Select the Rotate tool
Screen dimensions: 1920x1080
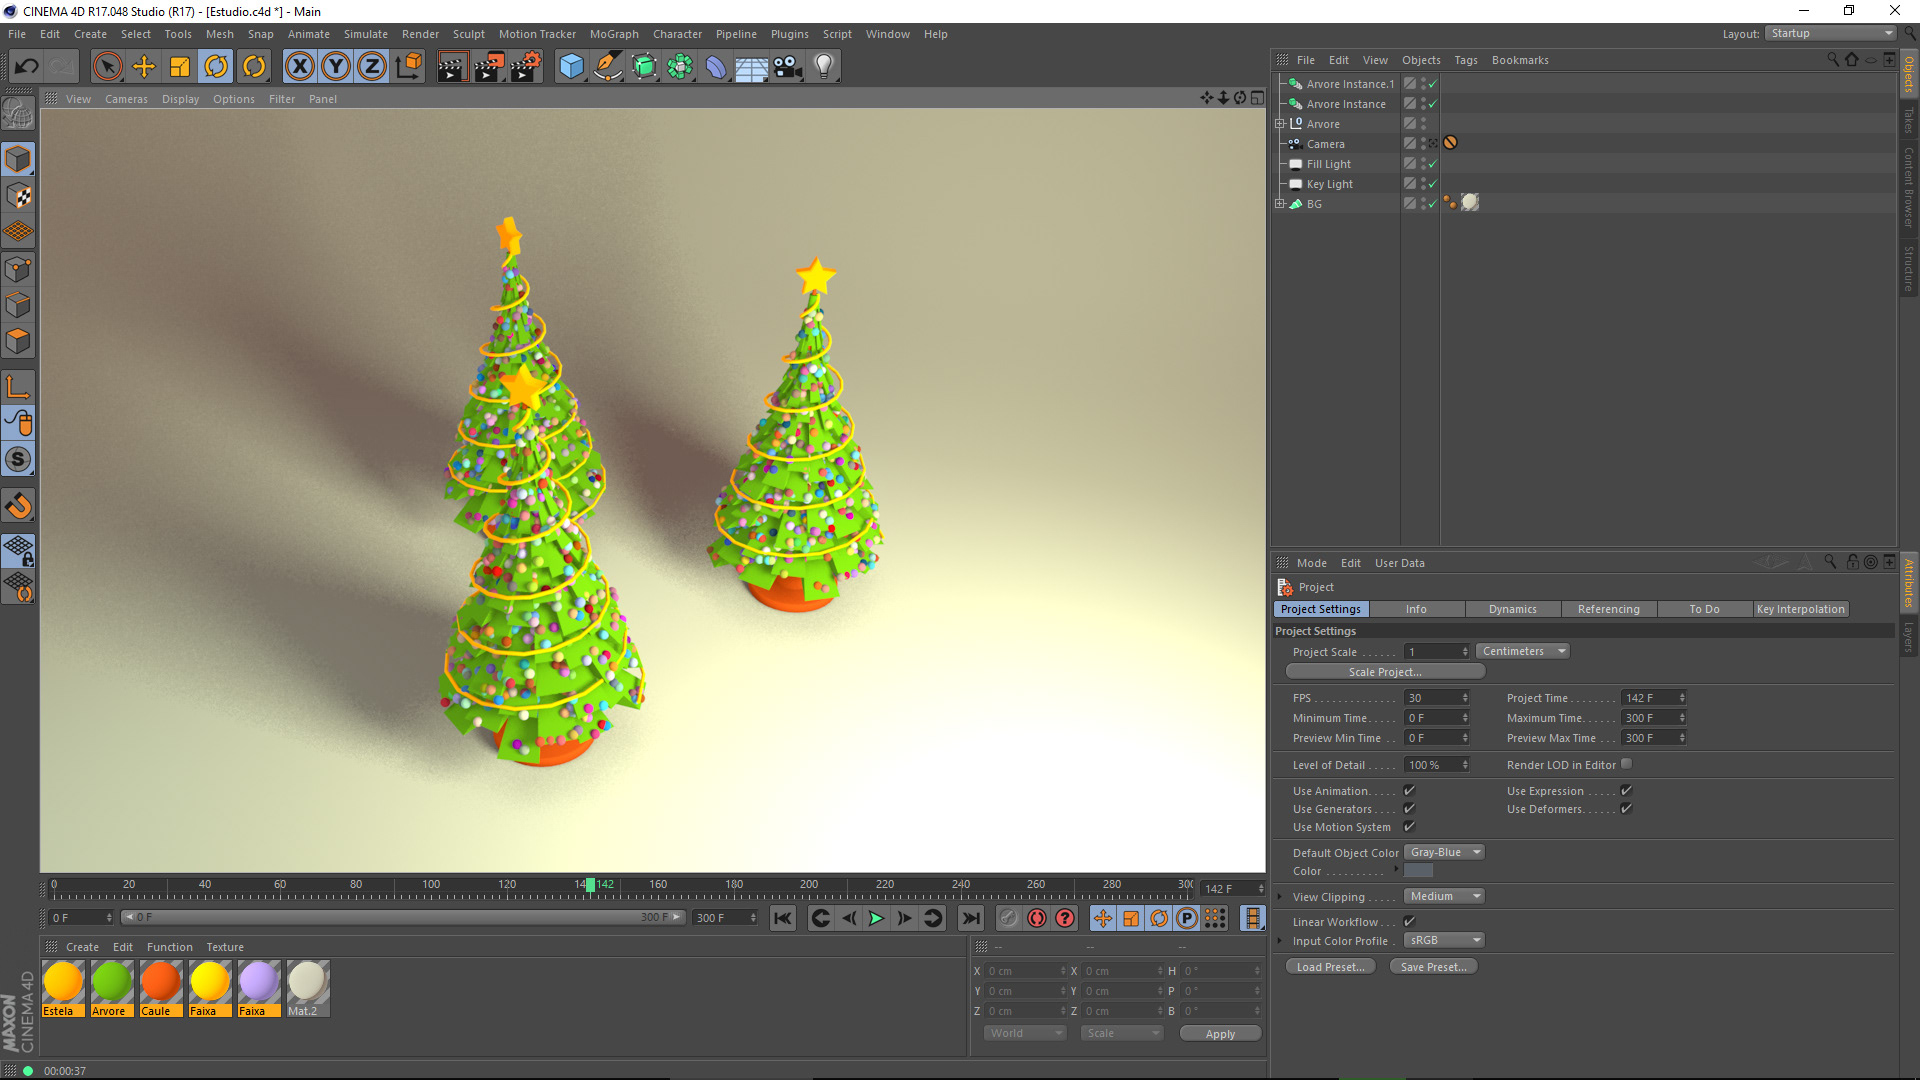[x=216, y=67]
